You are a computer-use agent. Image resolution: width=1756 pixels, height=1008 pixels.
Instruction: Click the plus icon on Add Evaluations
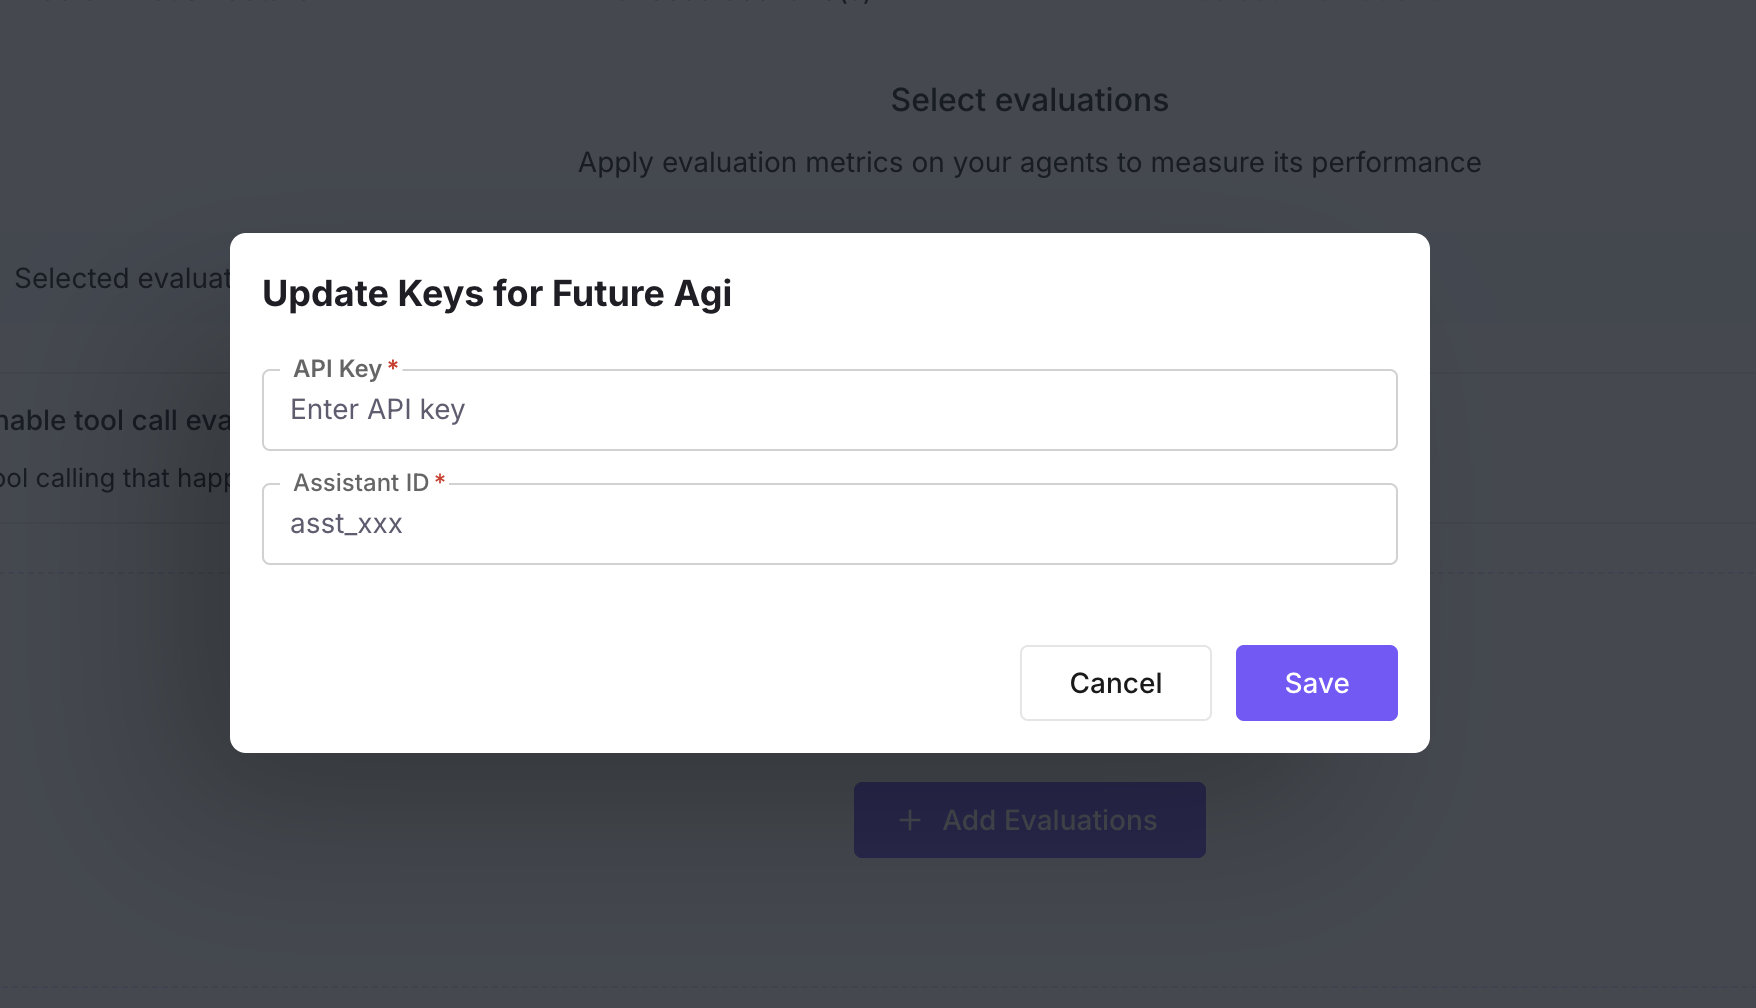909,819
